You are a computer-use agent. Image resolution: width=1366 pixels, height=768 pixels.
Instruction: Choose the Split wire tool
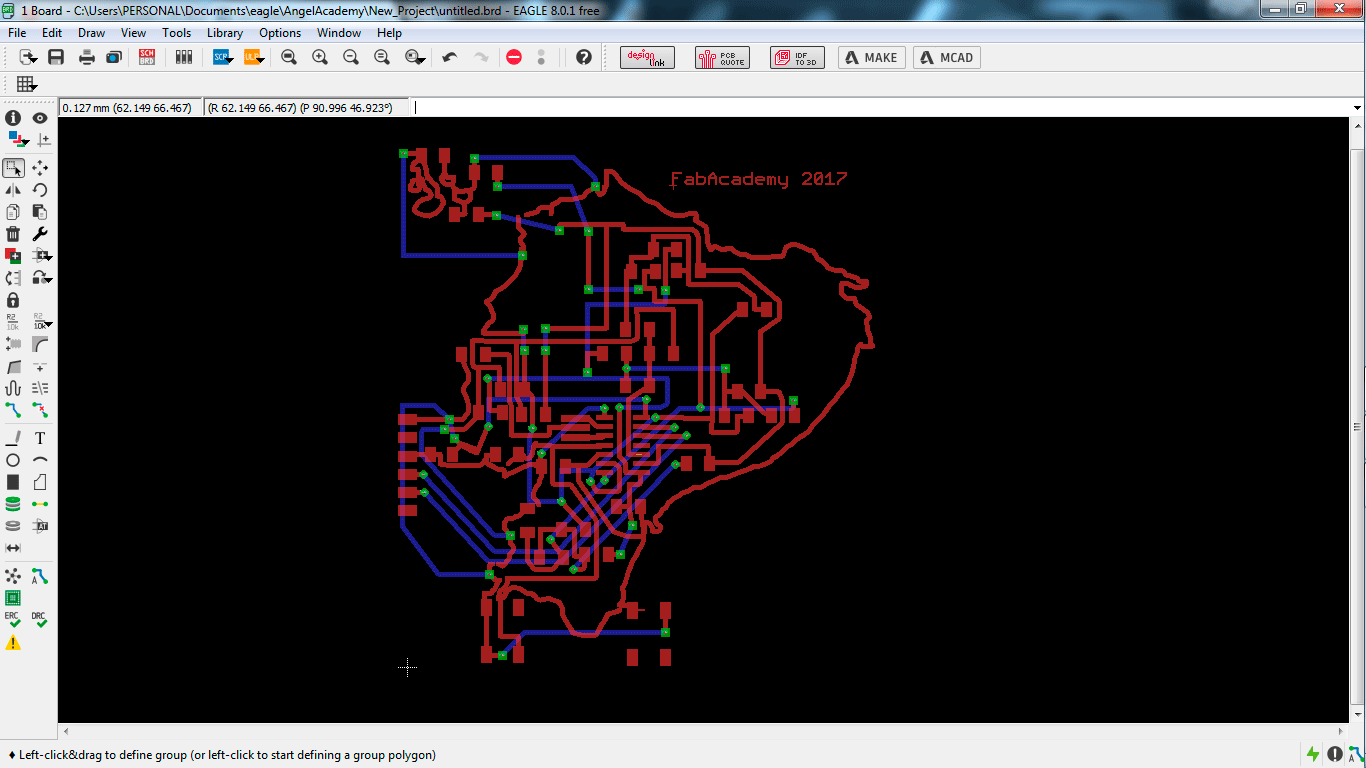[13, 366]
